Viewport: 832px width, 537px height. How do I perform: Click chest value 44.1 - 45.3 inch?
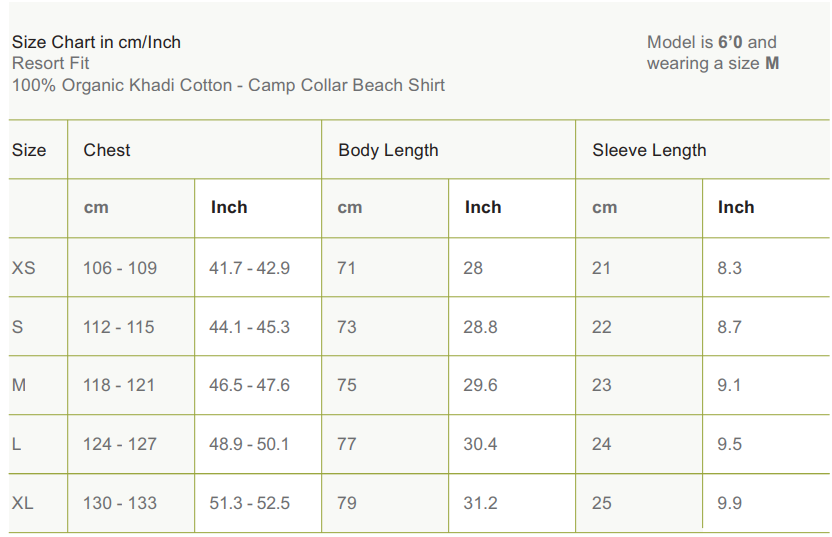click(x=249, y=327)
